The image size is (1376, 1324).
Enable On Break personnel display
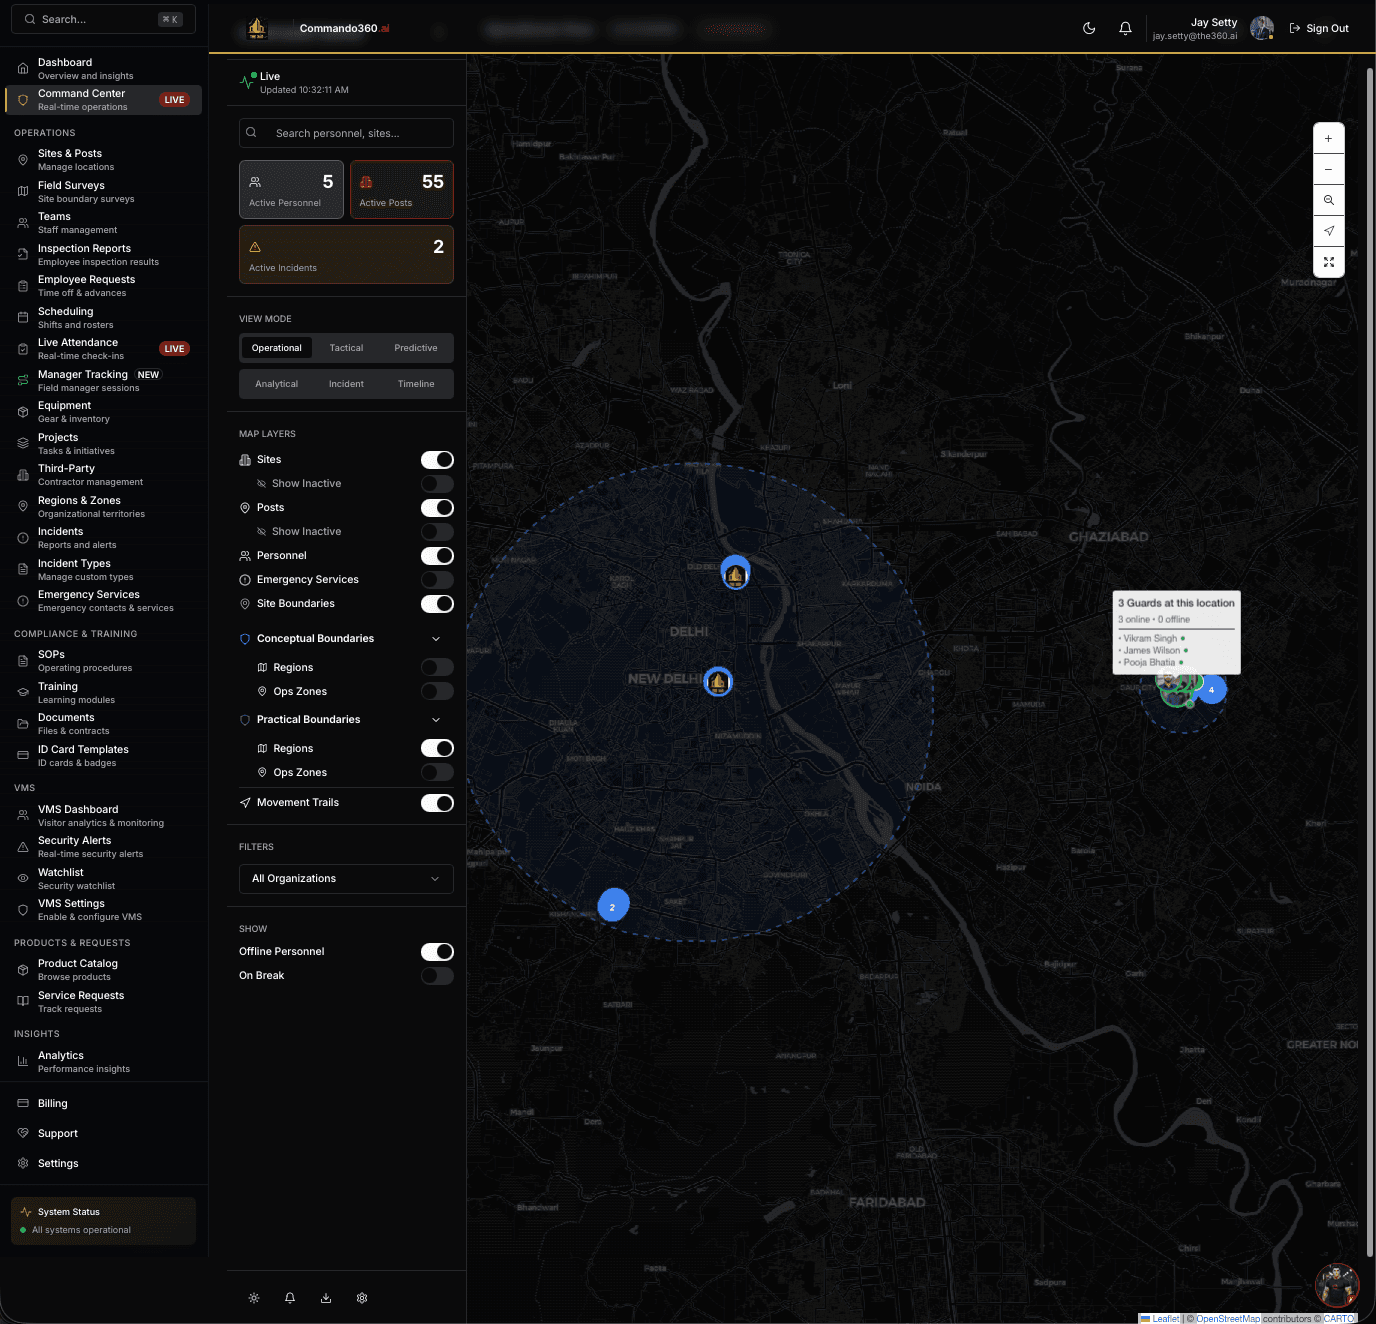click(x=437, y=975)
